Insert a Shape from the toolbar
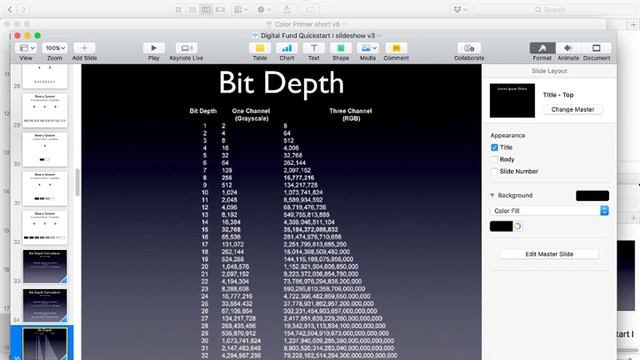Screen dimensions: 640x360 tap(340, 48)
